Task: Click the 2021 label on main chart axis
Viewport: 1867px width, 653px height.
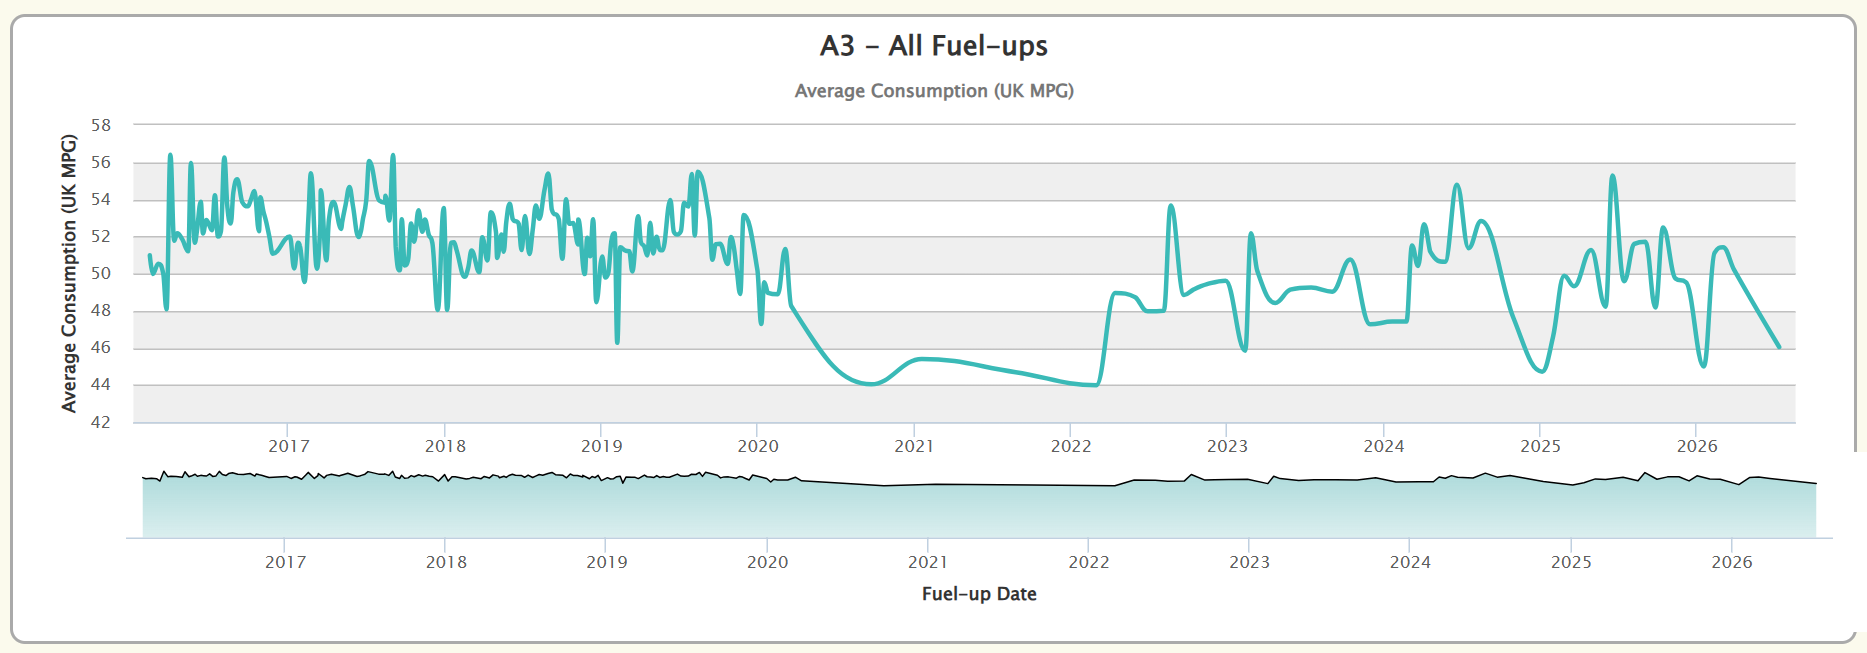Action: [x=914, y=446]
